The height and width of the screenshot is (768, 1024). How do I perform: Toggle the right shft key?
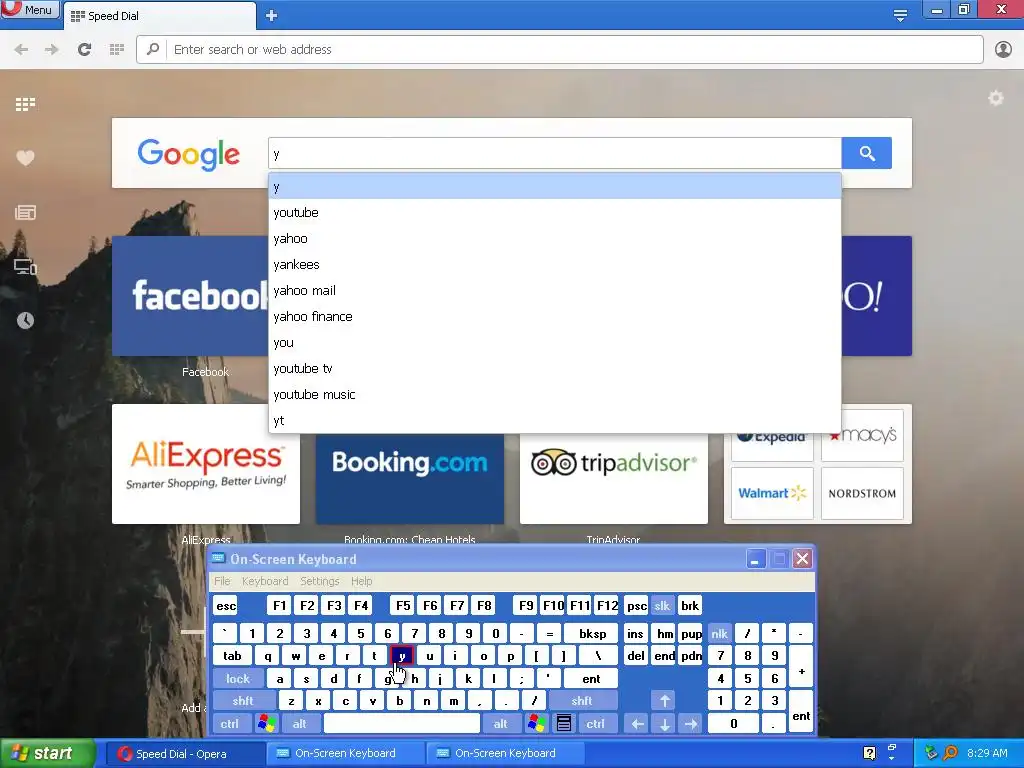[582, 701]
